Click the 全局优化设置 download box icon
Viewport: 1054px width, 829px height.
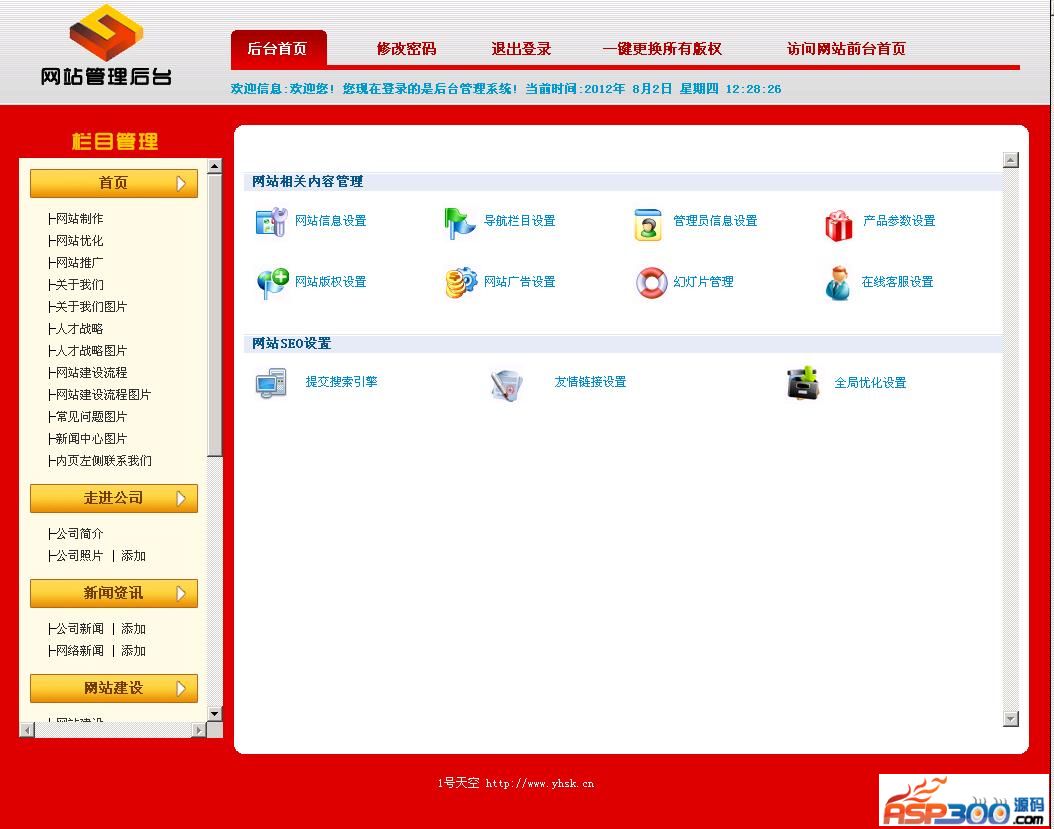click(803, 383)
